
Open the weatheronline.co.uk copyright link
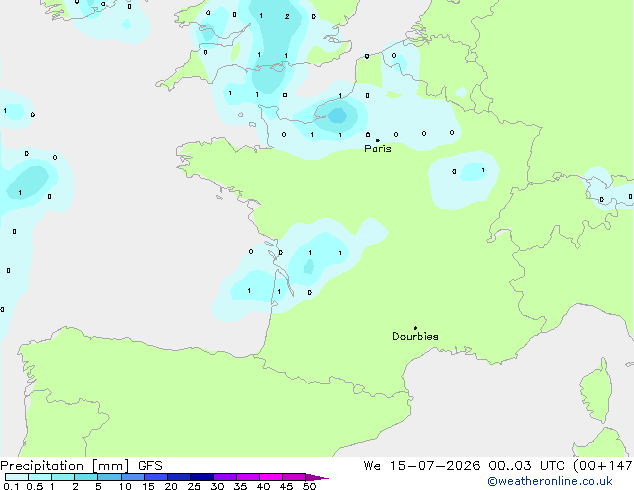(x=549, y=481)
